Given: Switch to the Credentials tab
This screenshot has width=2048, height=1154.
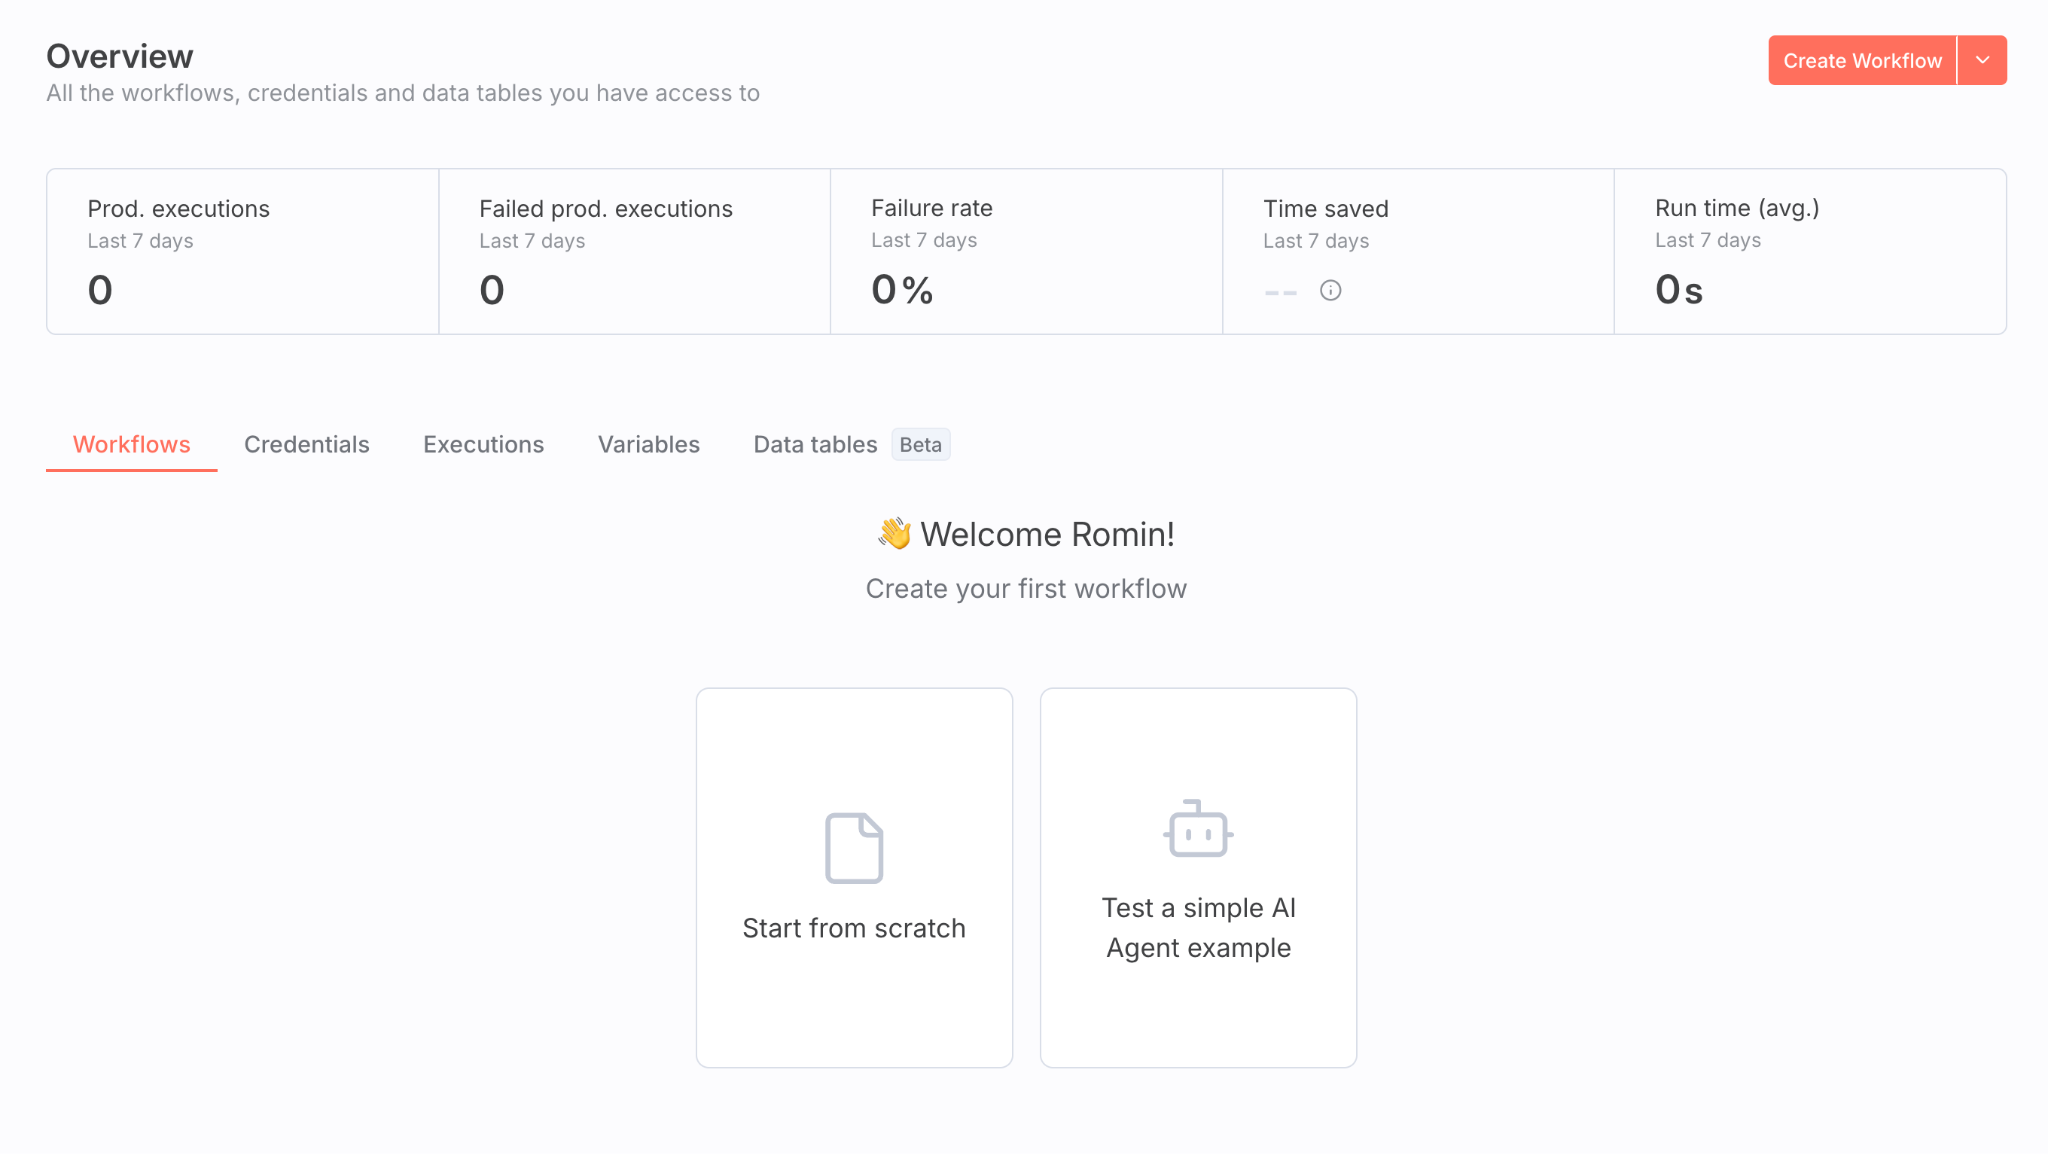Looking at the screenshot, I should point(307,444).
